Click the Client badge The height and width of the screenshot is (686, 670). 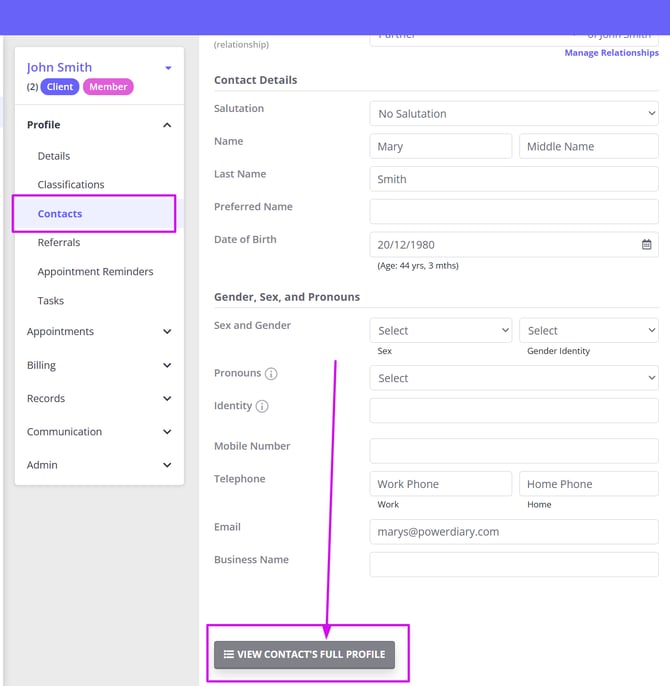pyautogui.click(x=60, y=87)
